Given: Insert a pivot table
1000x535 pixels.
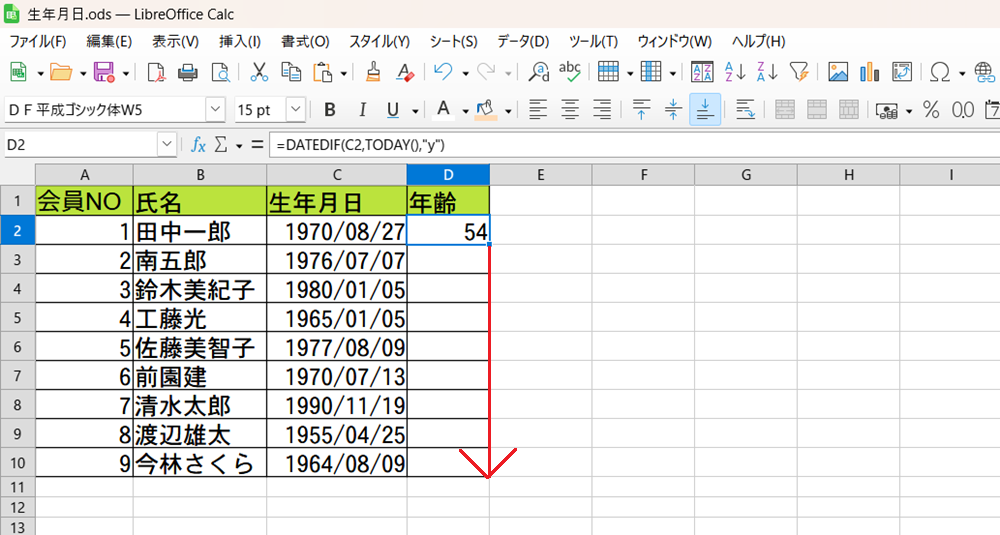Looking at the screenshot, I should point(902,72).
